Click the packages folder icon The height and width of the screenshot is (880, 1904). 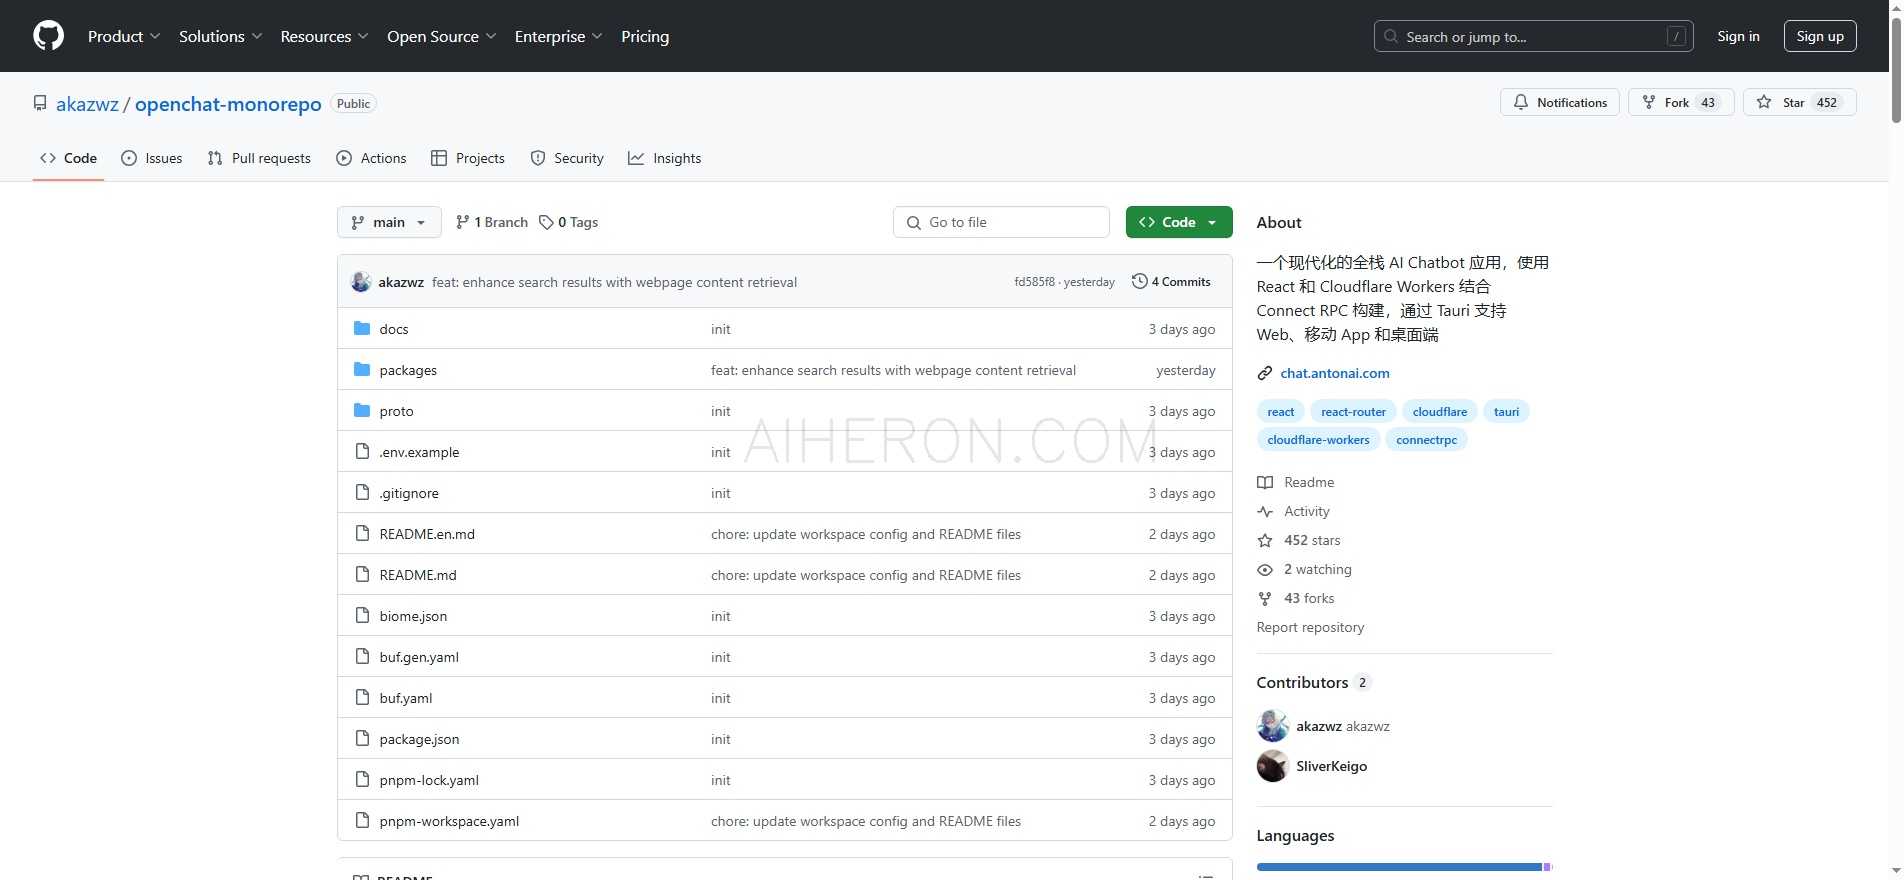click(x=362, y=369)
